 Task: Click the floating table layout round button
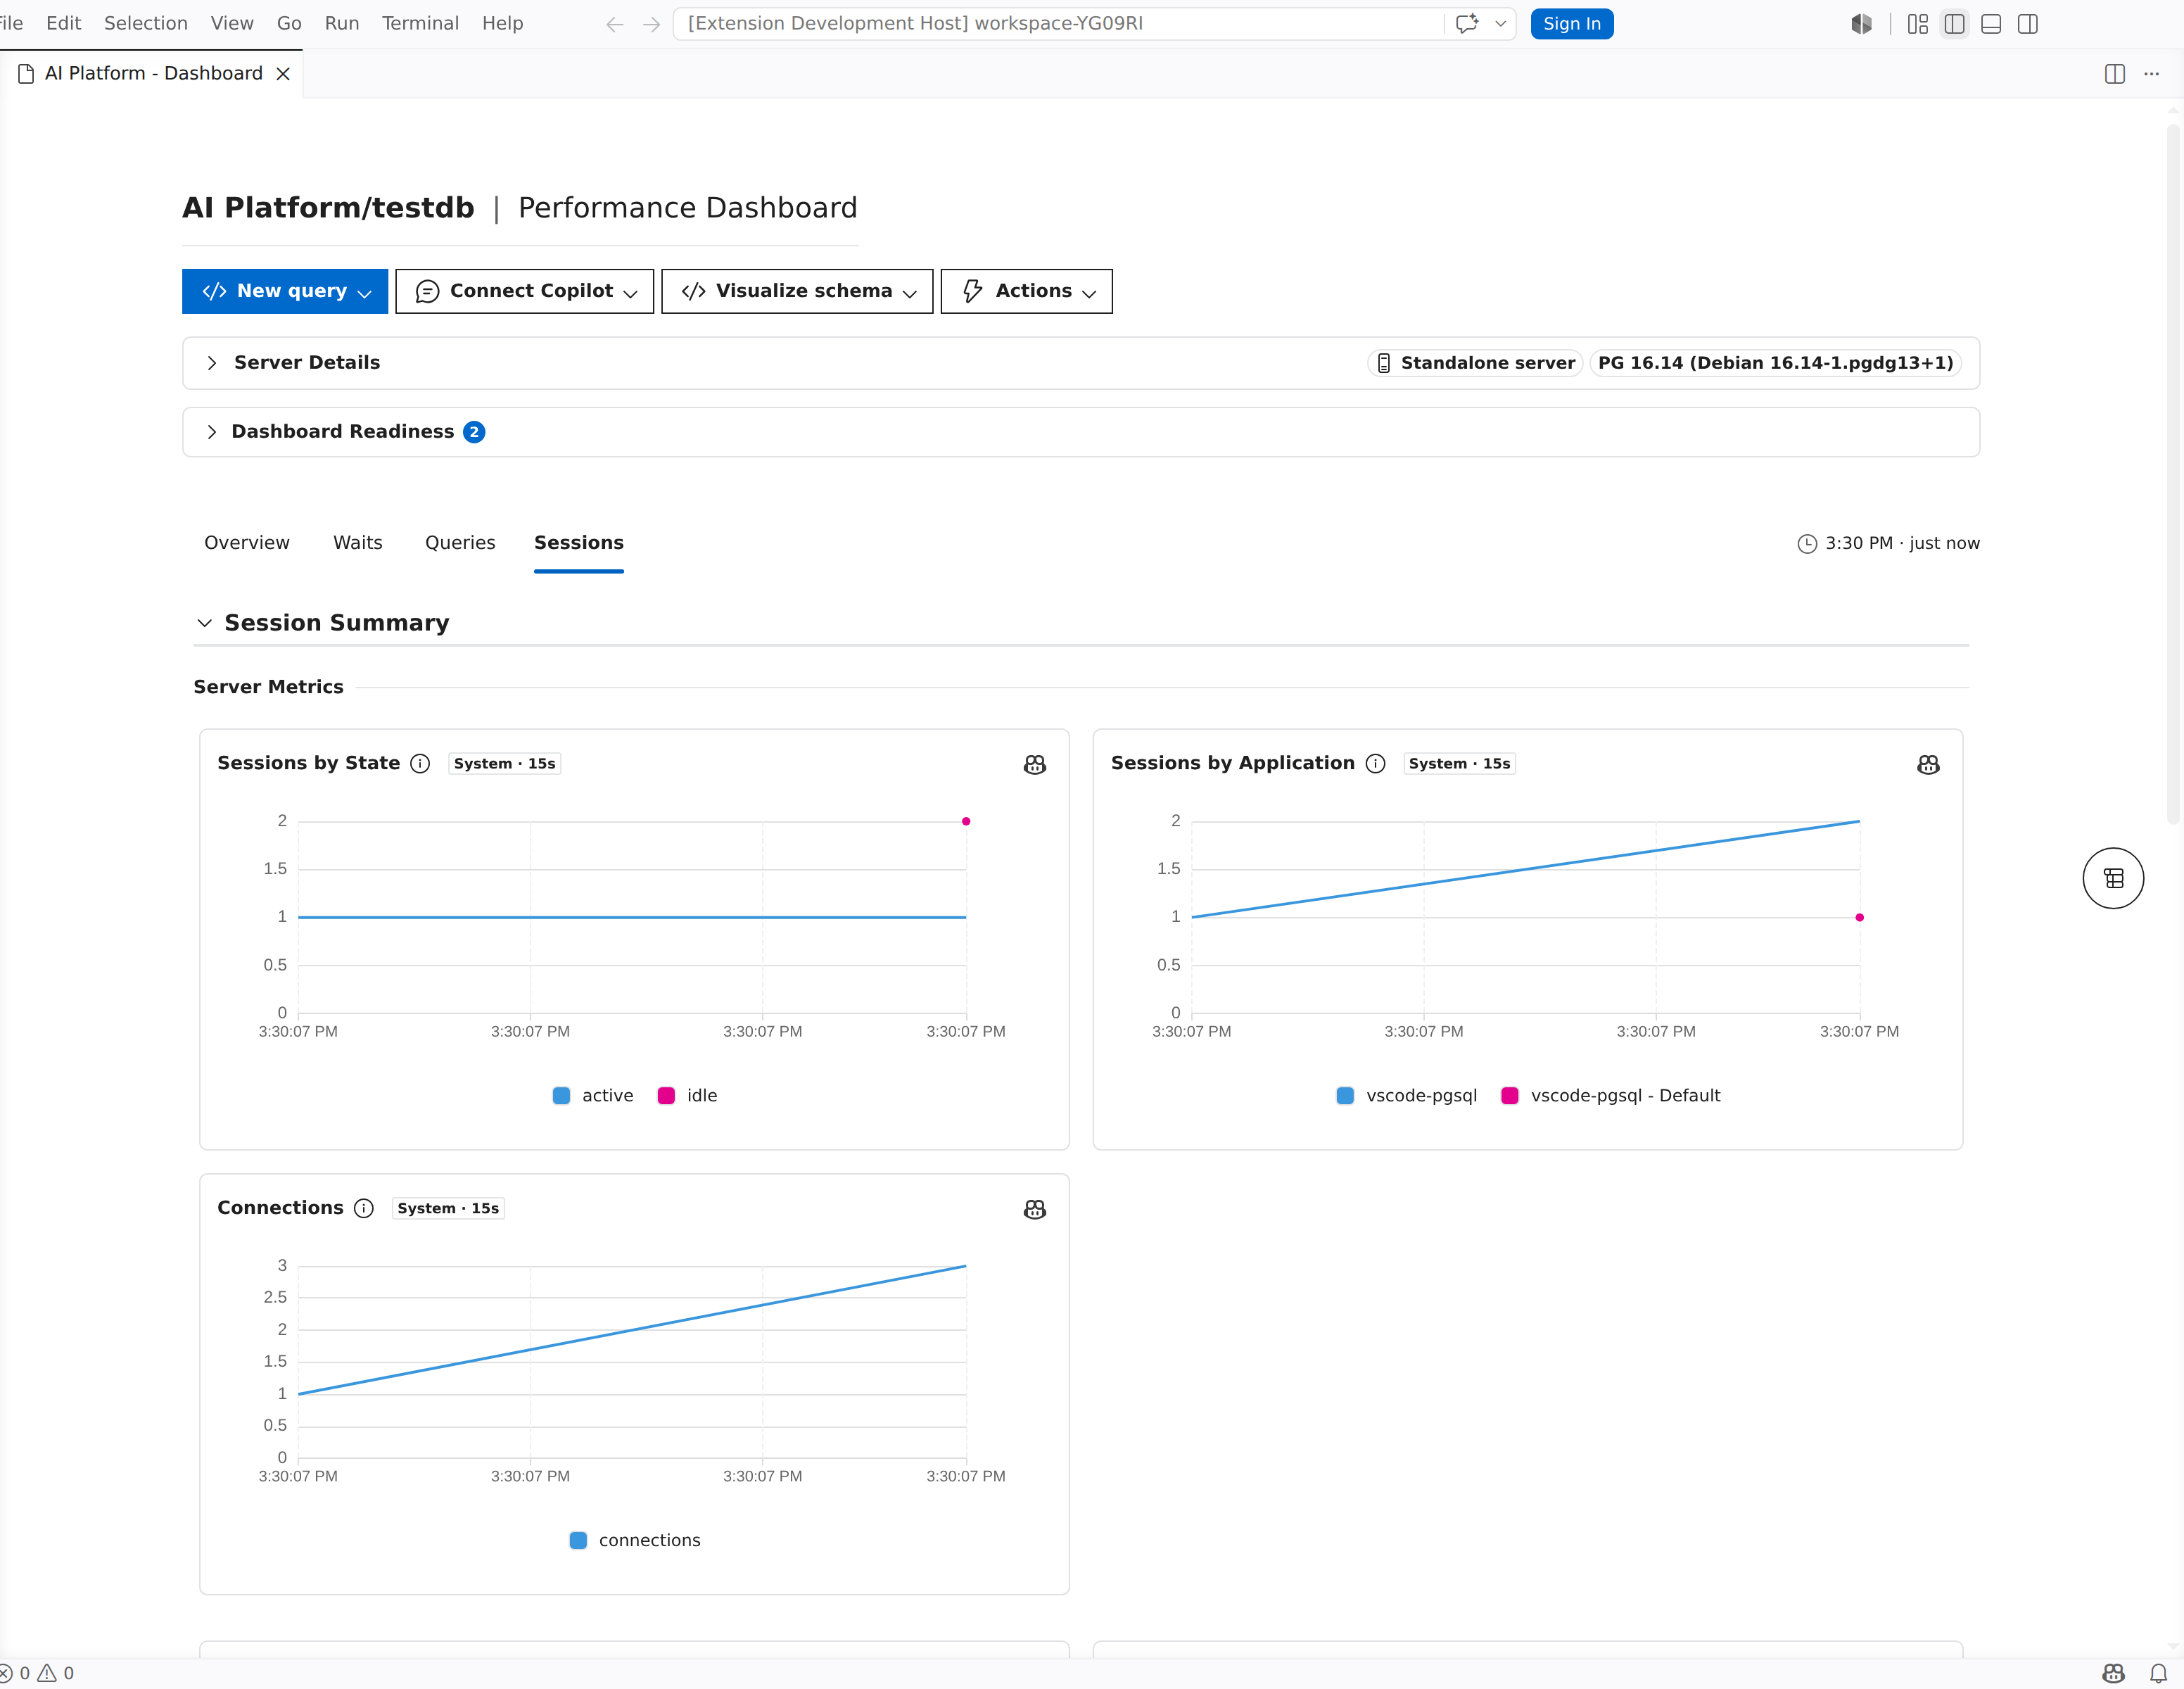click(2112, 878)
